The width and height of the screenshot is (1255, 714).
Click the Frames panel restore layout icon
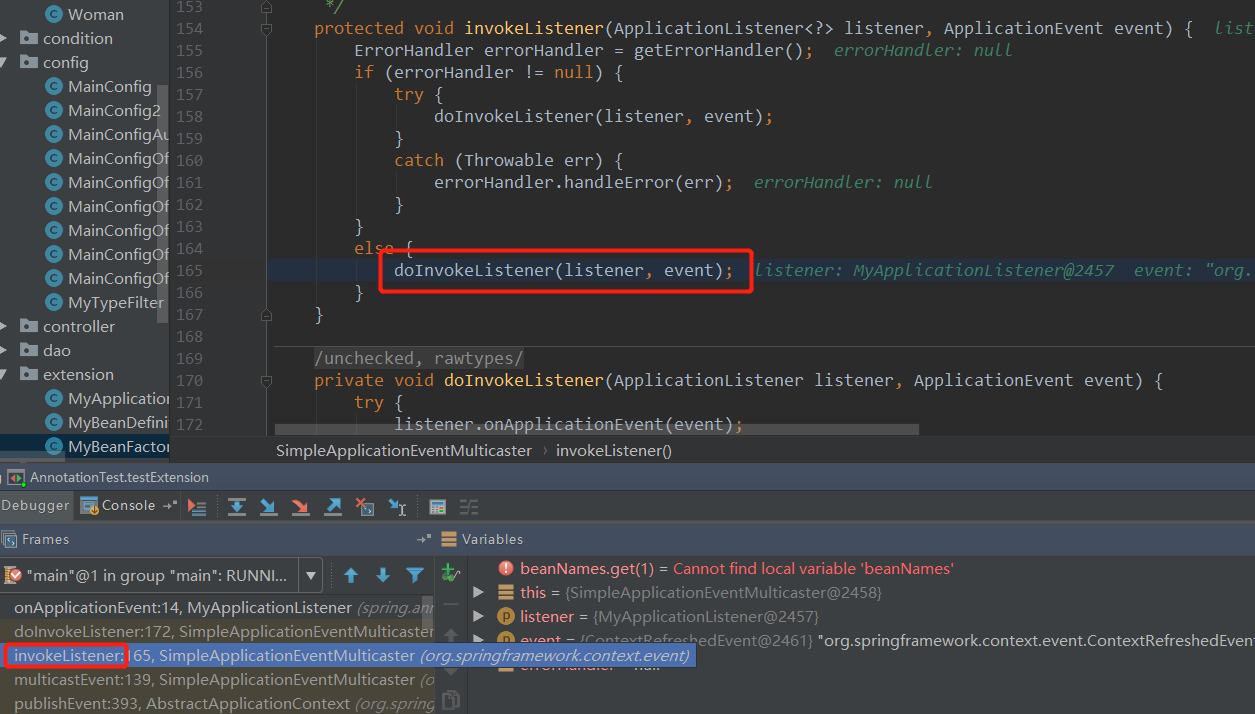[424, 539]
